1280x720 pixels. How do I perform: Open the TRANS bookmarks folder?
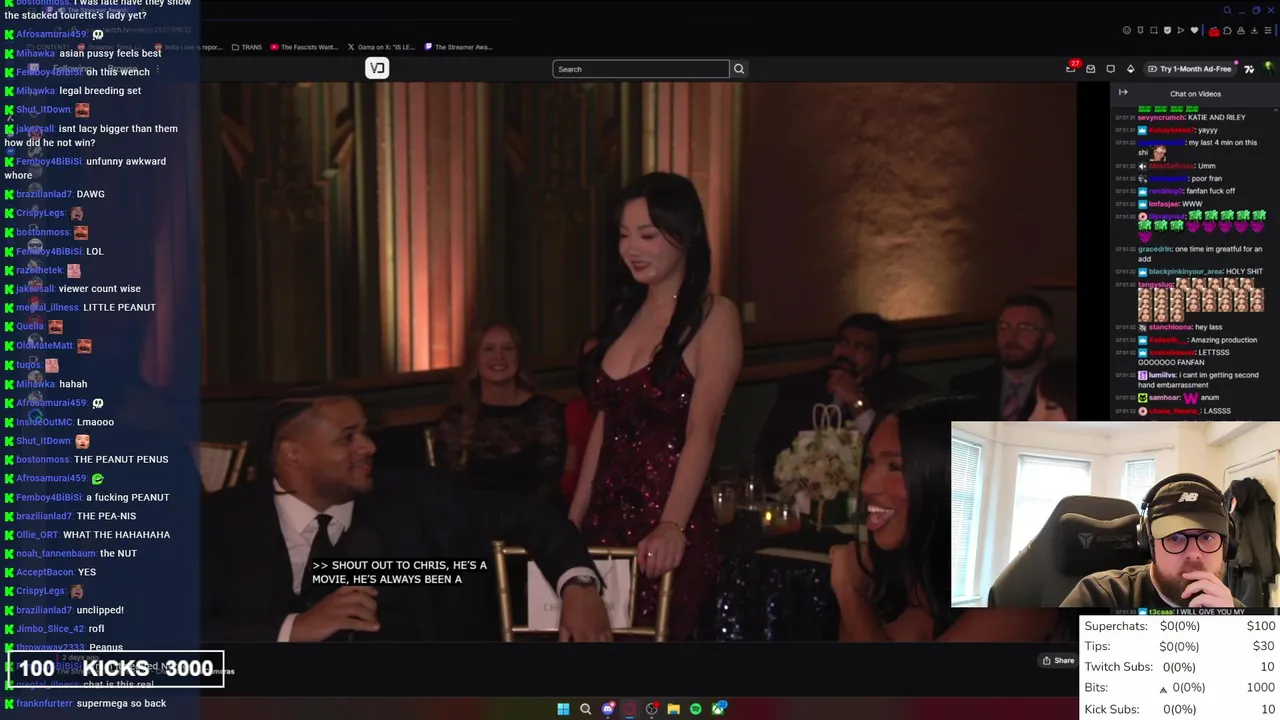[246, 47]
